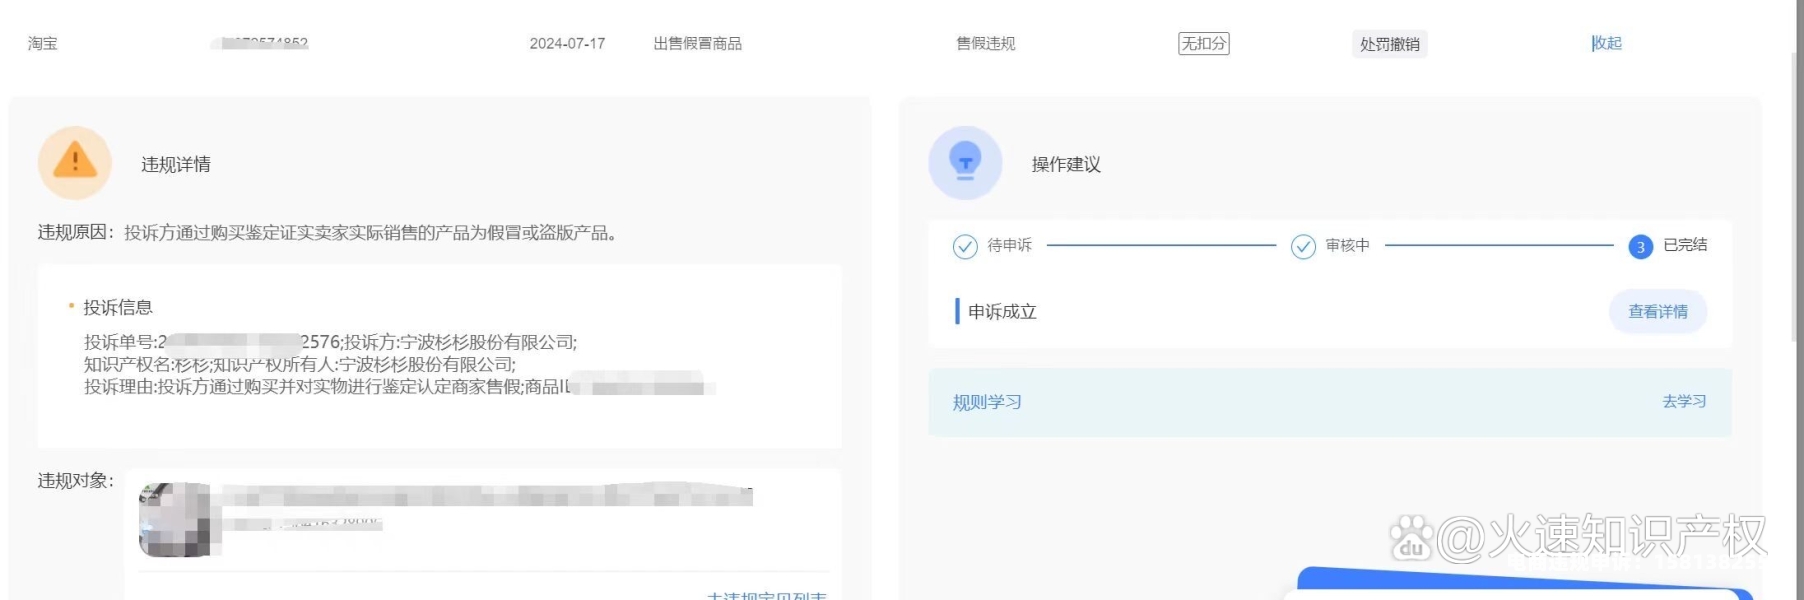The image size is (1804, 600).
Task: Click the 待申诉 step checkmark icon
Action: (x=965, y=246)
